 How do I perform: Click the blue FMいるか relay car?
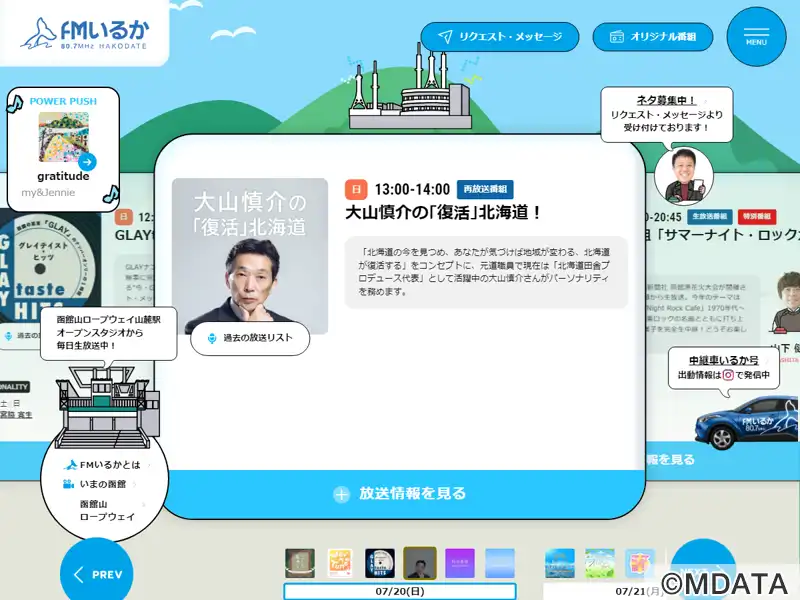tap(746, 421)
